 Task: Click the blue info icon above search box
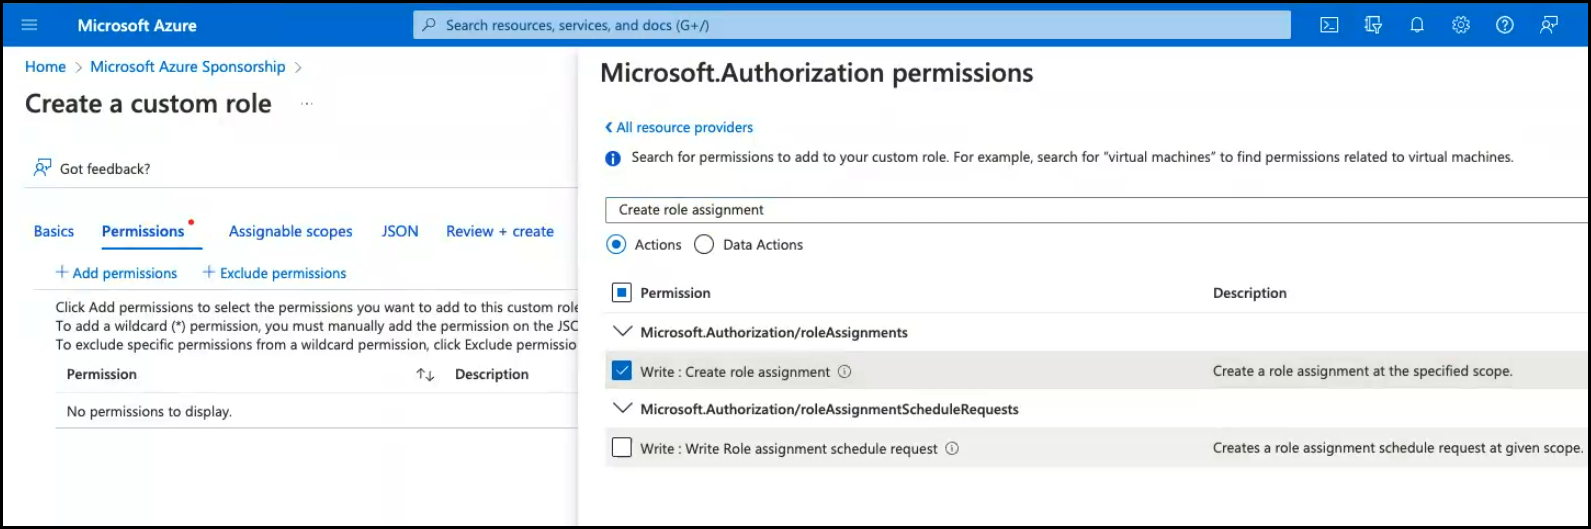pos(613,158)
